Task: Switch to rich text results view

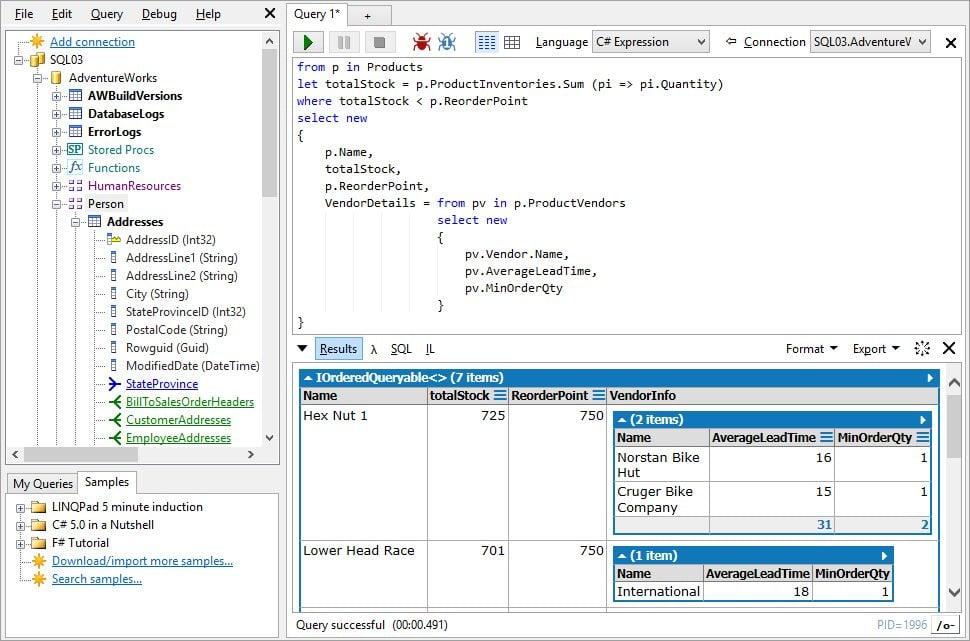Action: (487, 42)
